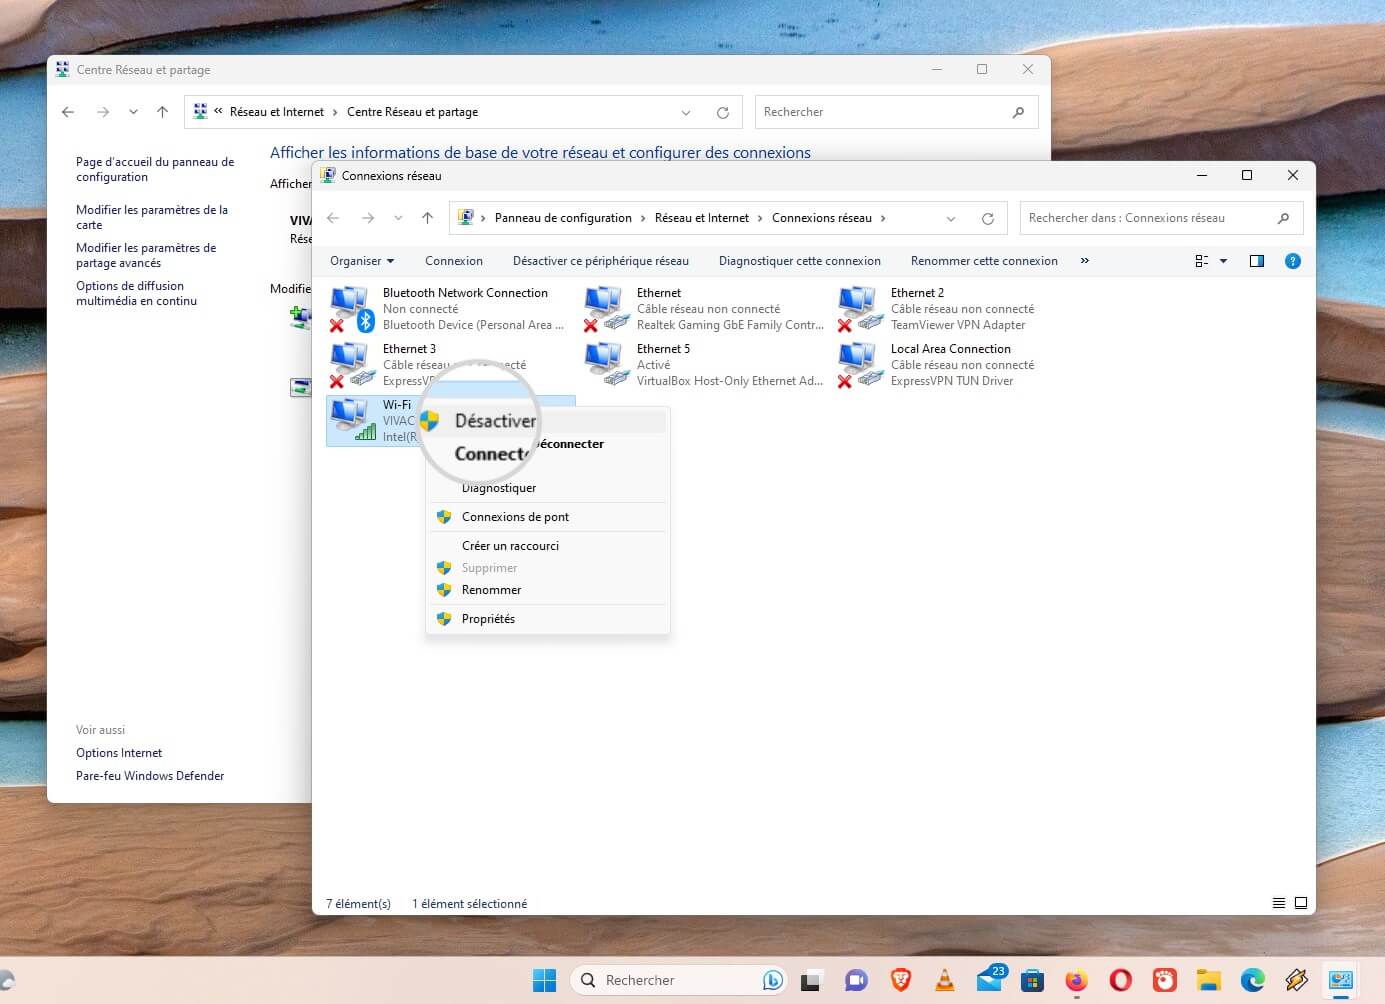This screenshot has width=1385, height=1004.
Task: Open the Organiser dropdown menu
Action: [x=362, y=261]
